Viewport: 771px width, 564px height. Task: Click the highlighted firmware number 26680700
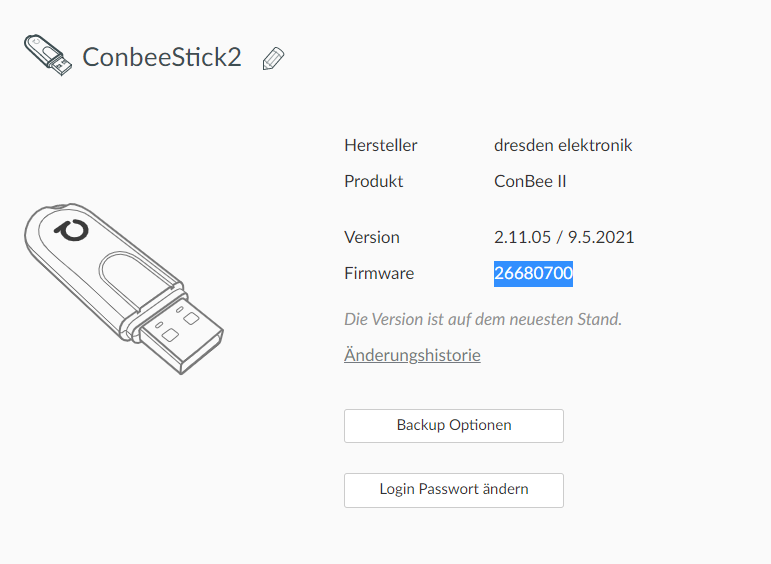pyautogui.click(x=533, y=273)
